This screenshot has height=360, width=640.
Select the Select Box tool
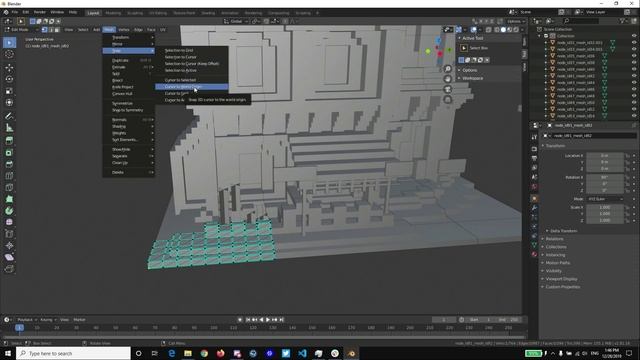[9, 42]
